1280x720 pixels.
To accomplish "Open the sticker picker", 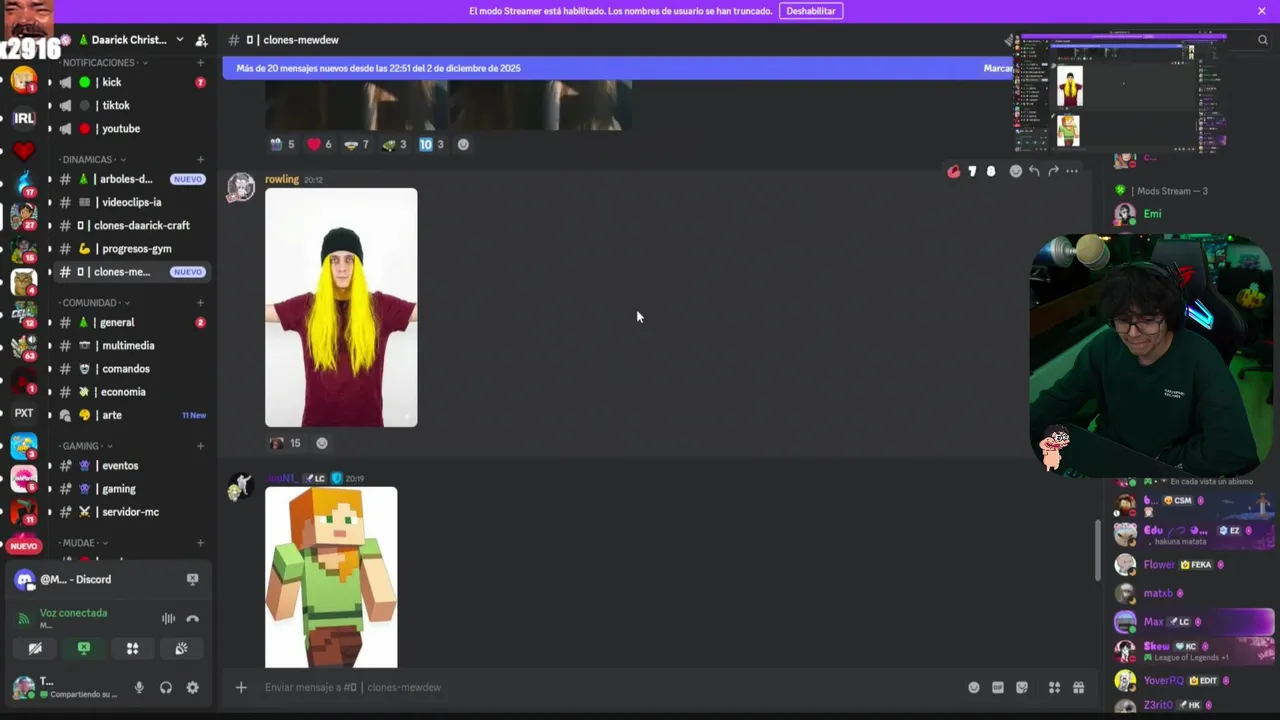I will point(1022,687).
